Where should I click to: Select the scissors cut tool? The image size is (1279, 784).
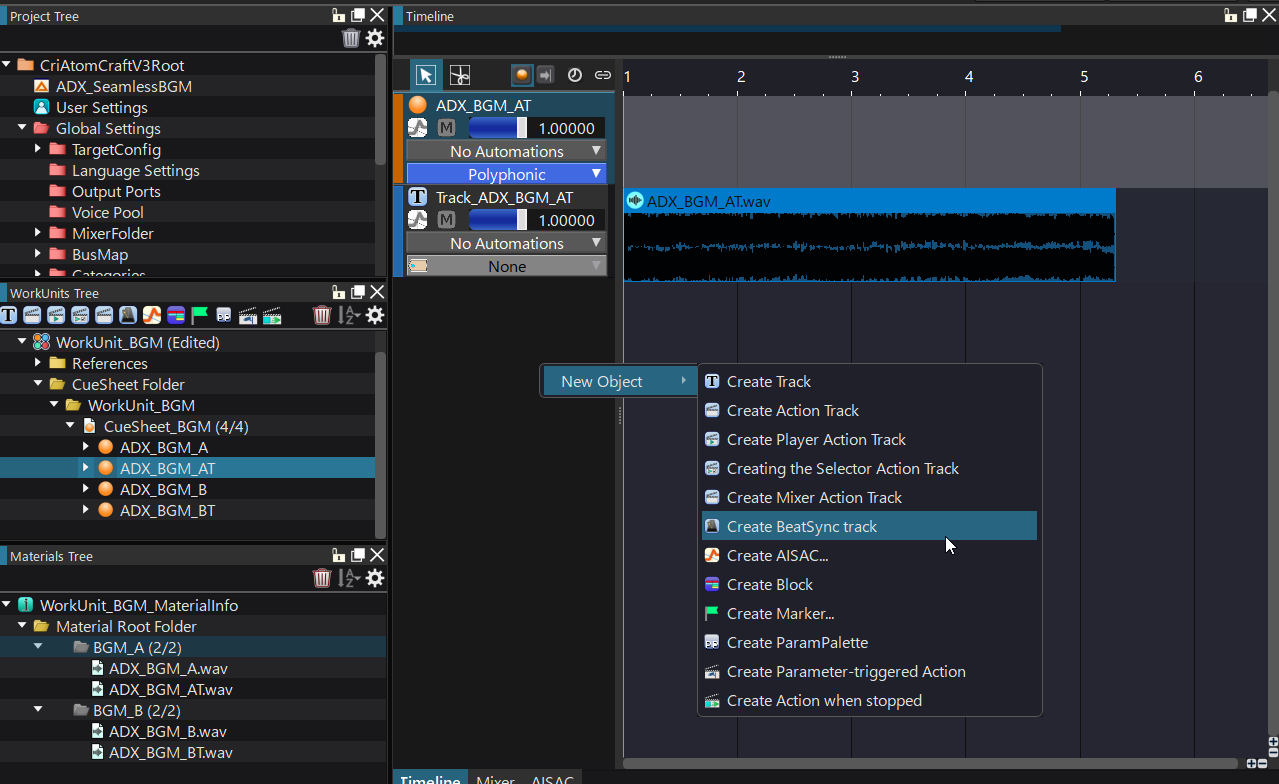460,75
